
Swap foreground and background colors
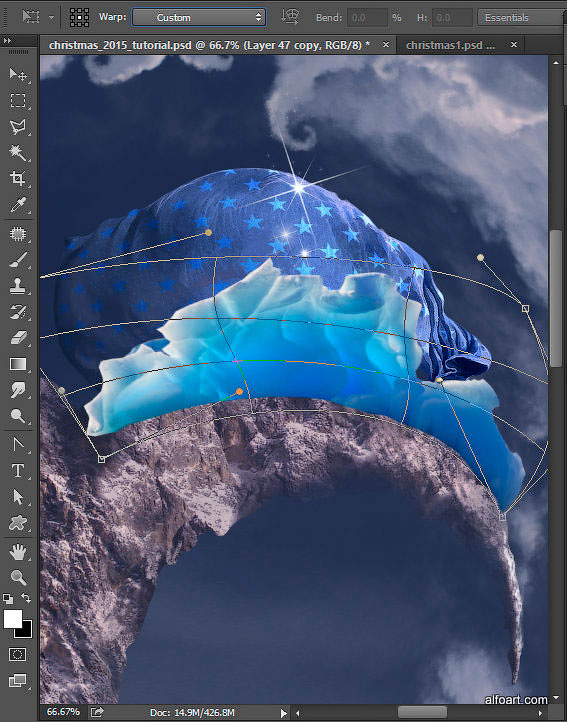[x=26, y=598]
